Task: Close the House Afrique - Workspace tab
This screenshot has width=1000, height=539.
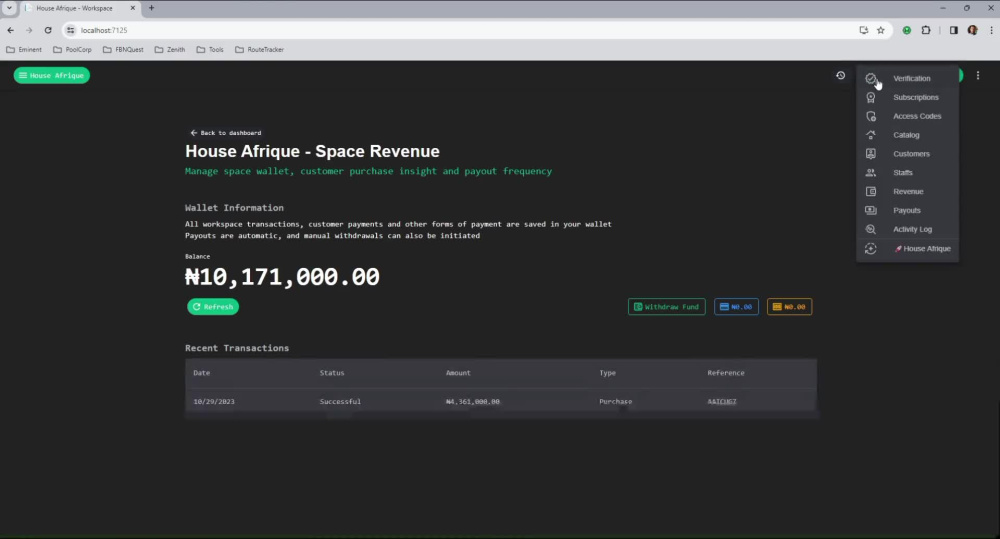Action: pos(133,8)
